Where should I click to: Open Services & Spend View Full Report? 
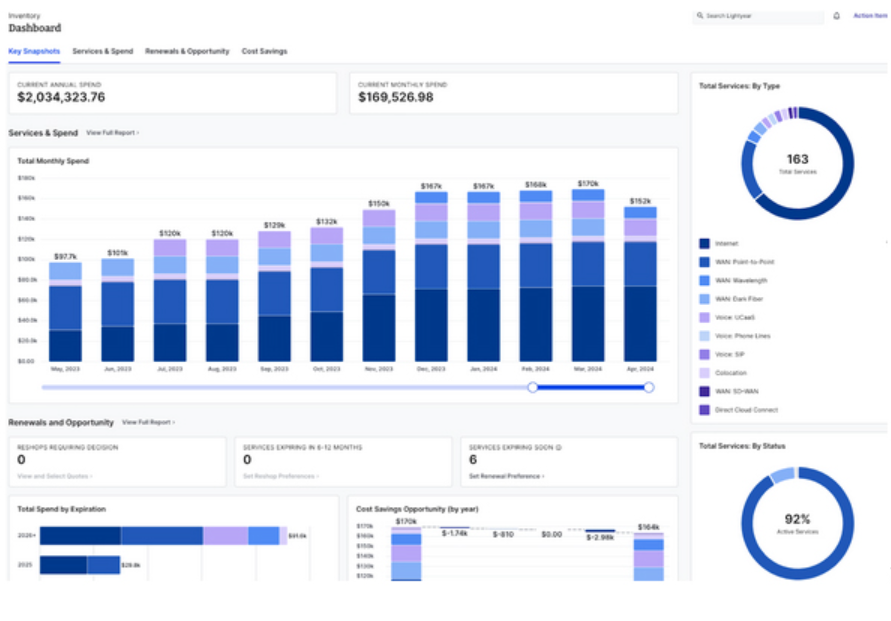113,133
